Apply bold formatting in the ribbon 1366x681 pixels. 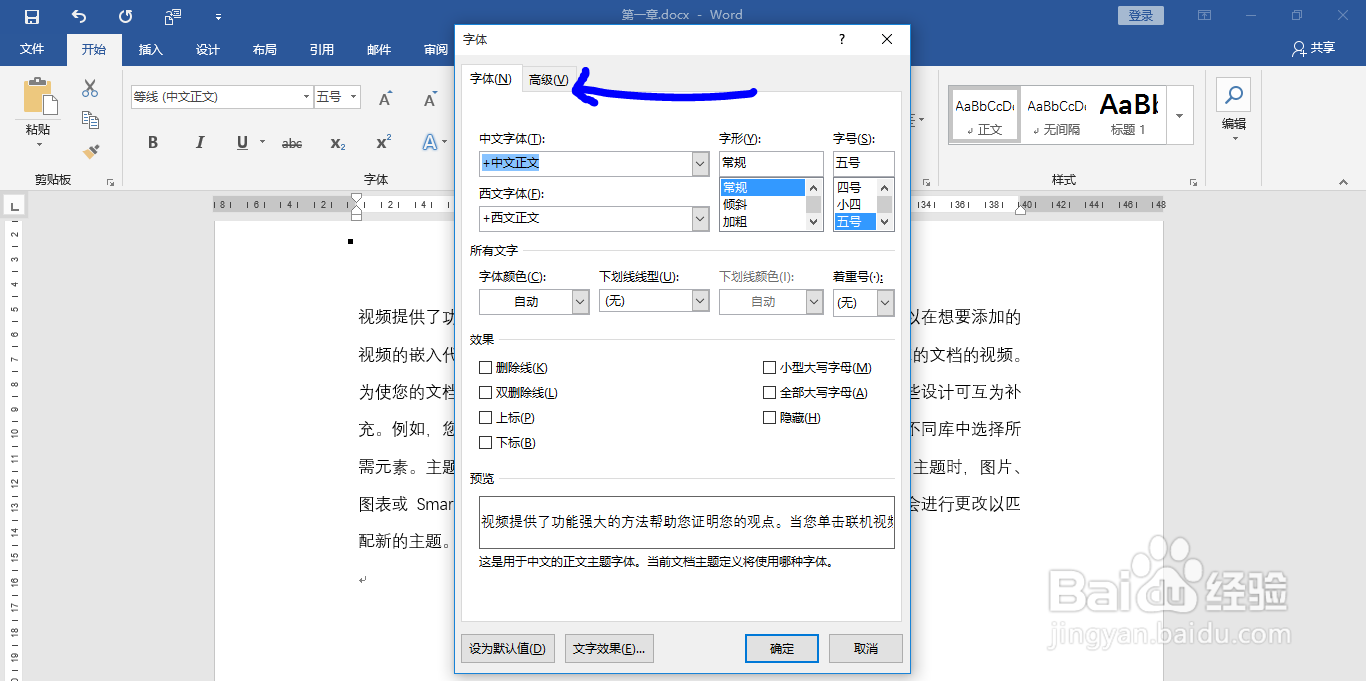tap(152, 143)
